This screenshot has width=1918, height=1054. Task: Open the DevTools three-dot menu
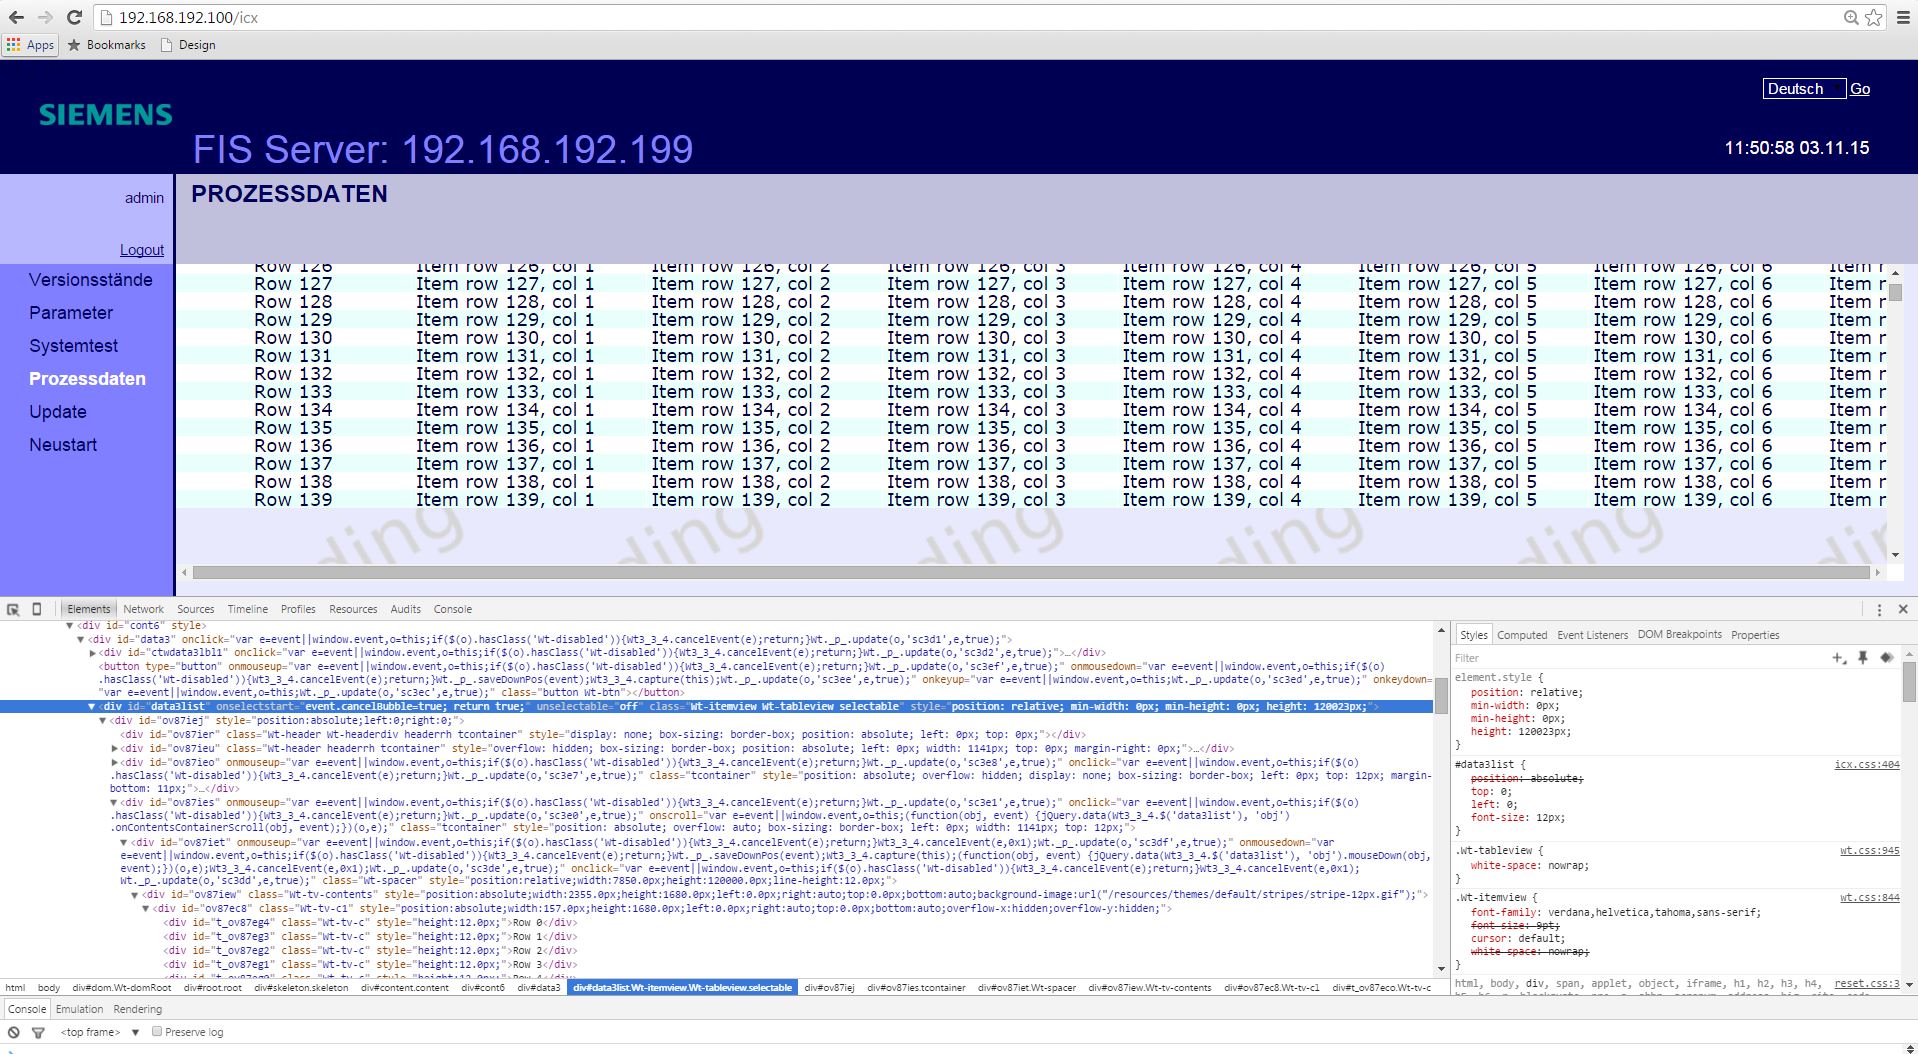point(1879,609)
